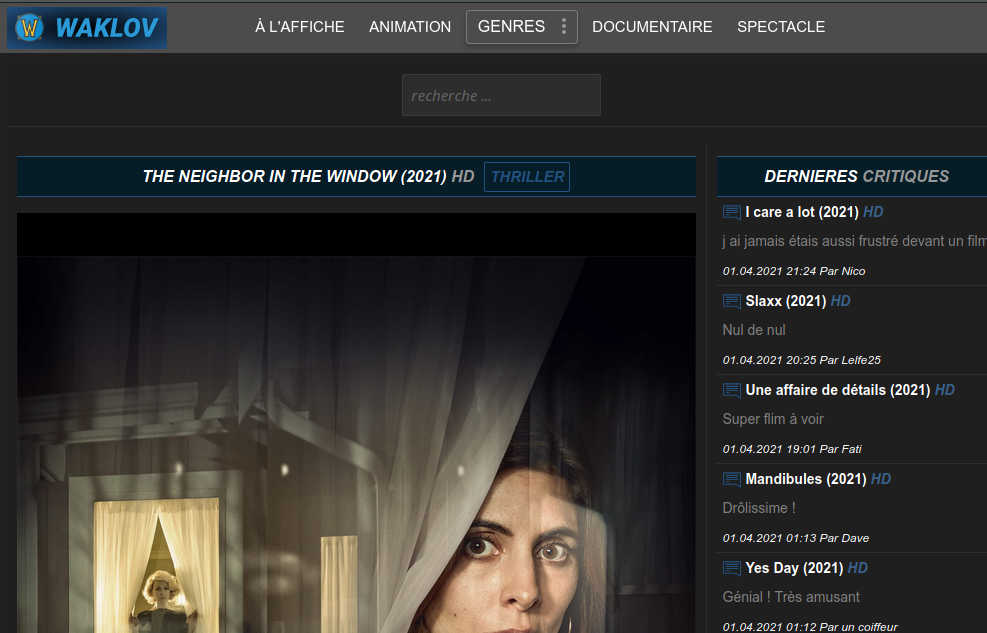
Task: Click the Thriller genre tag
Action: [527, 177]
